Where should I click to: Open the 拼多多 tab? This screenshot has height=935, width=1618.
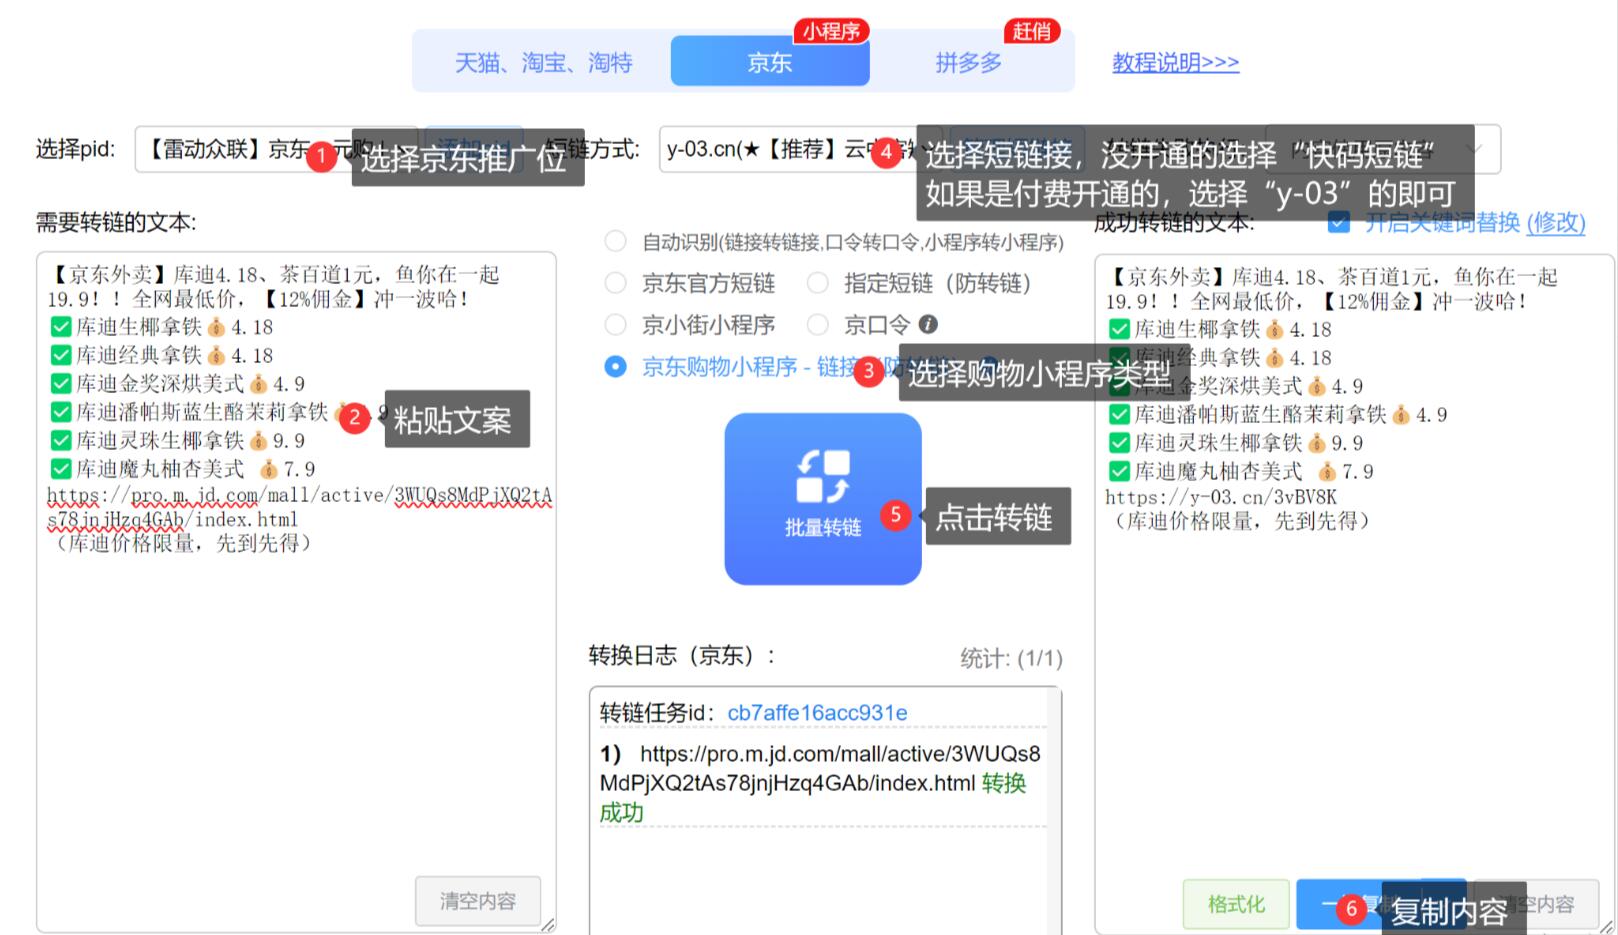coord(968,62)
